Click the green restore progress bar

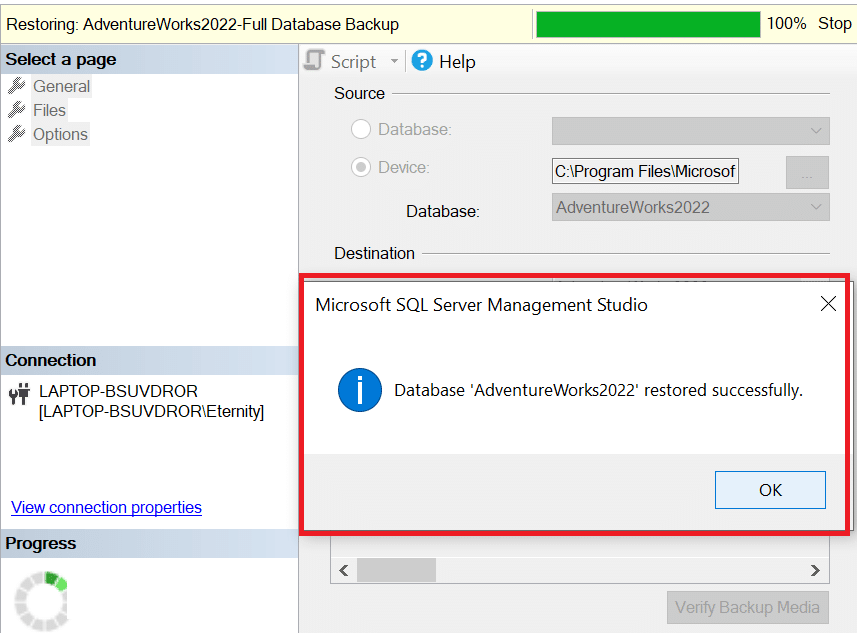tap(648, 24)
